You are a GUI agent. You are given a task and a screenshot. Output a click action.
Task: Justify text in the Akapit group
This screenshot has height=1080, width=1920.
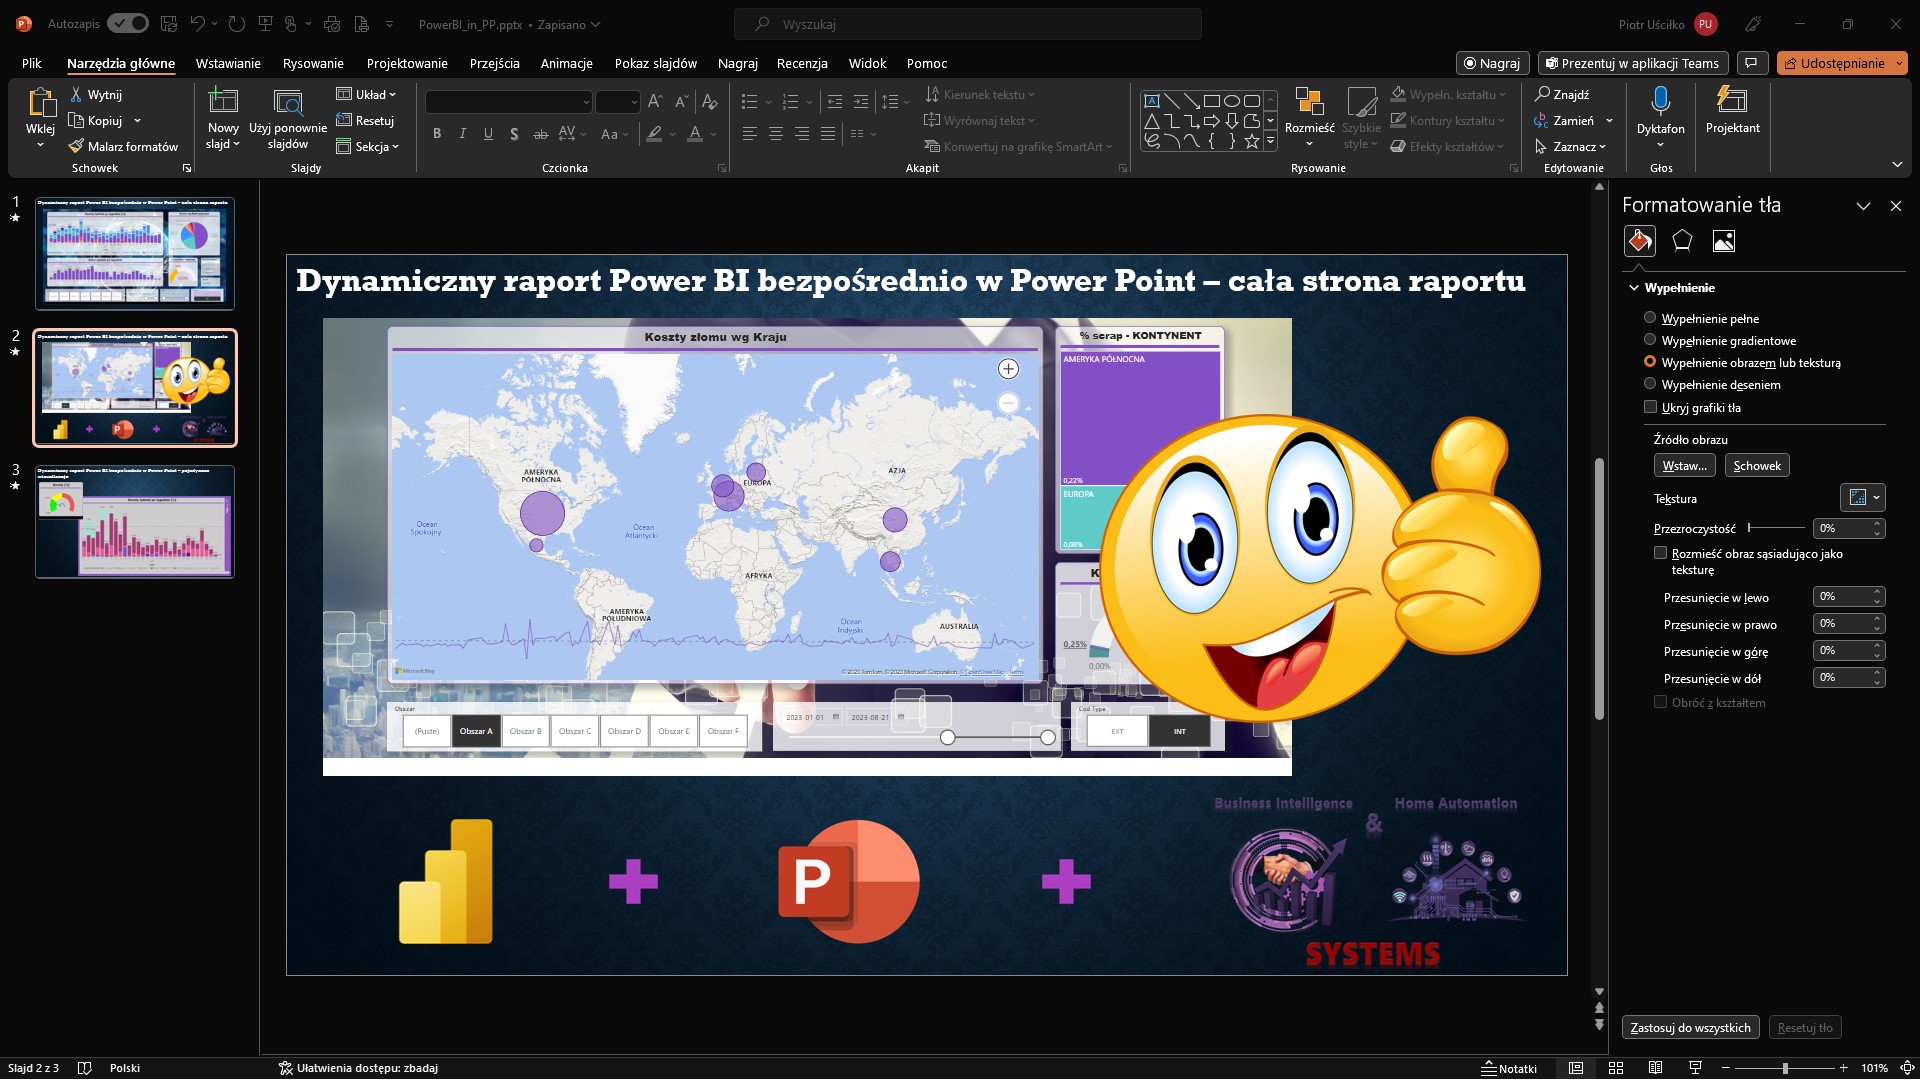pyautogui.click(x=828, y=134)
